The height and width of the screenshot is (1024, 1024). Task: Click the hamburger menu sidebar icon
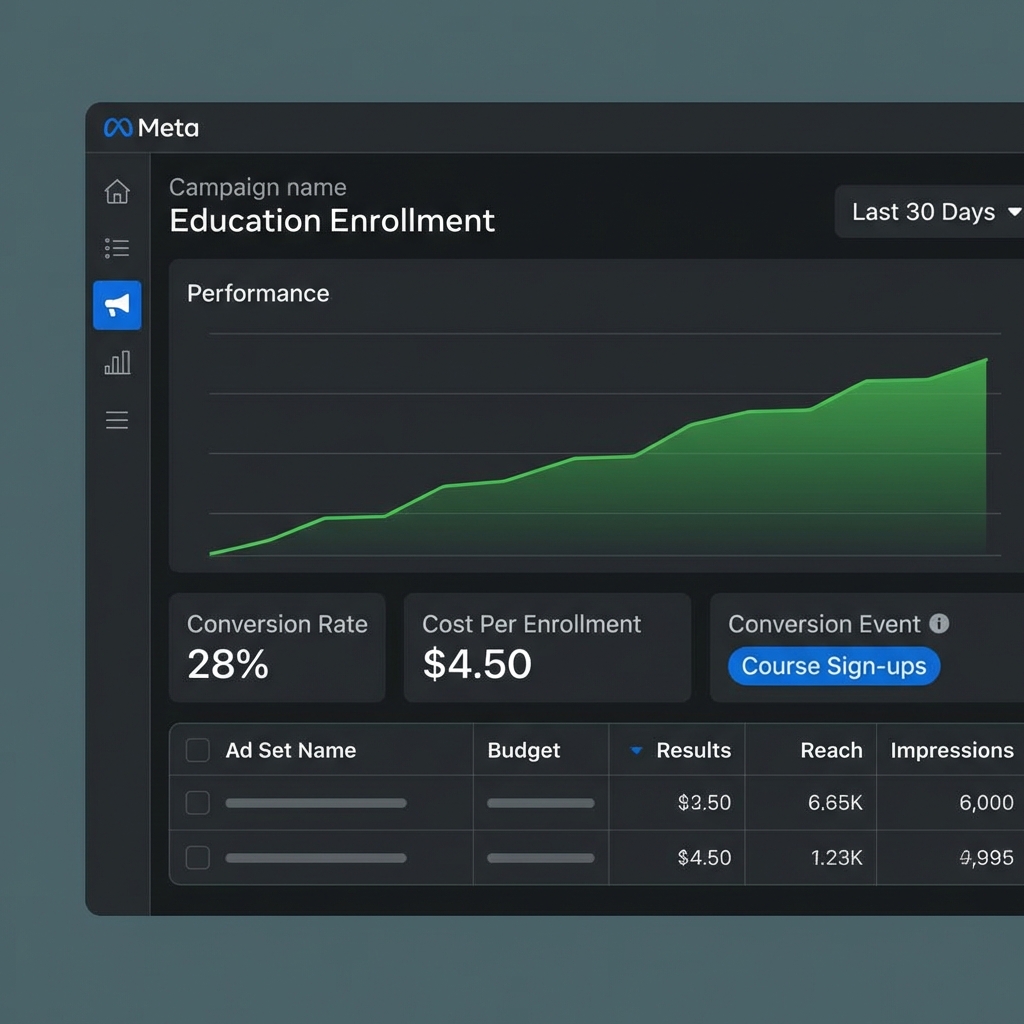point(117,420)
